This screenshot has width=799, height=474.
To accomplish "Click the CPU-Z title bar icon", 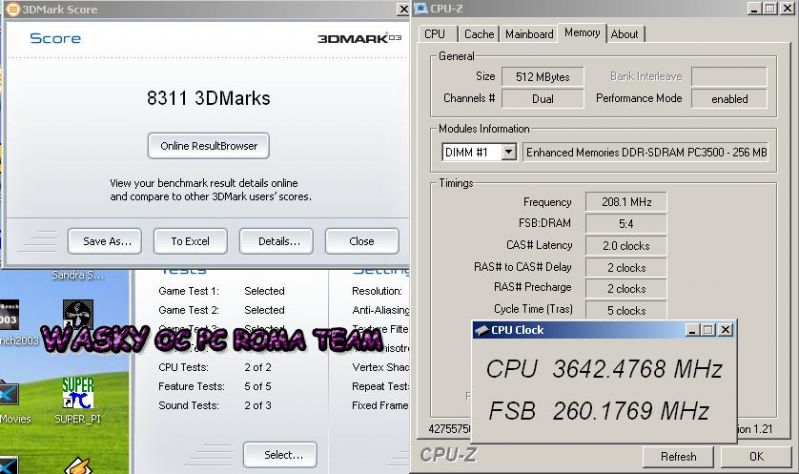I will pos(421,9).
